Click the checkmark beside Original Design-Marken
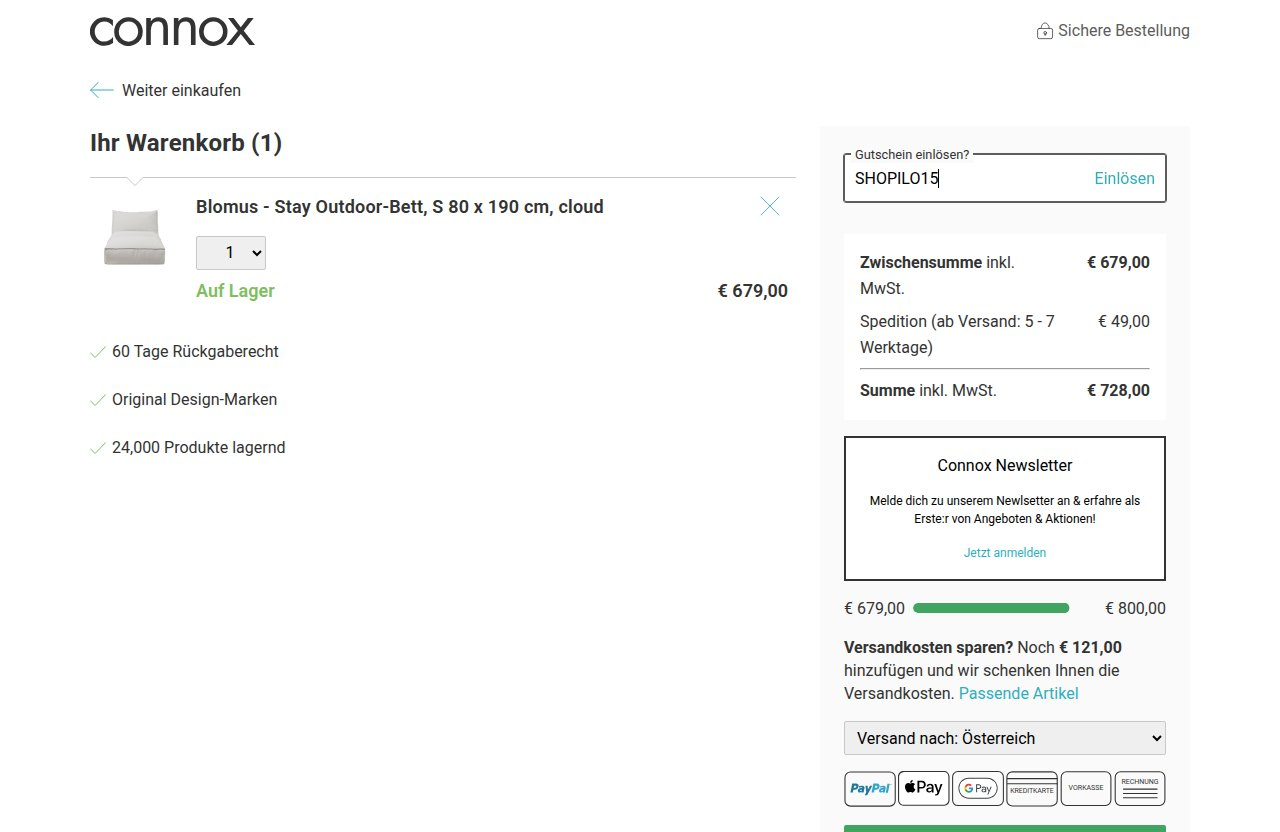This screenshot has width=1280, height=832. pos(98,400)
